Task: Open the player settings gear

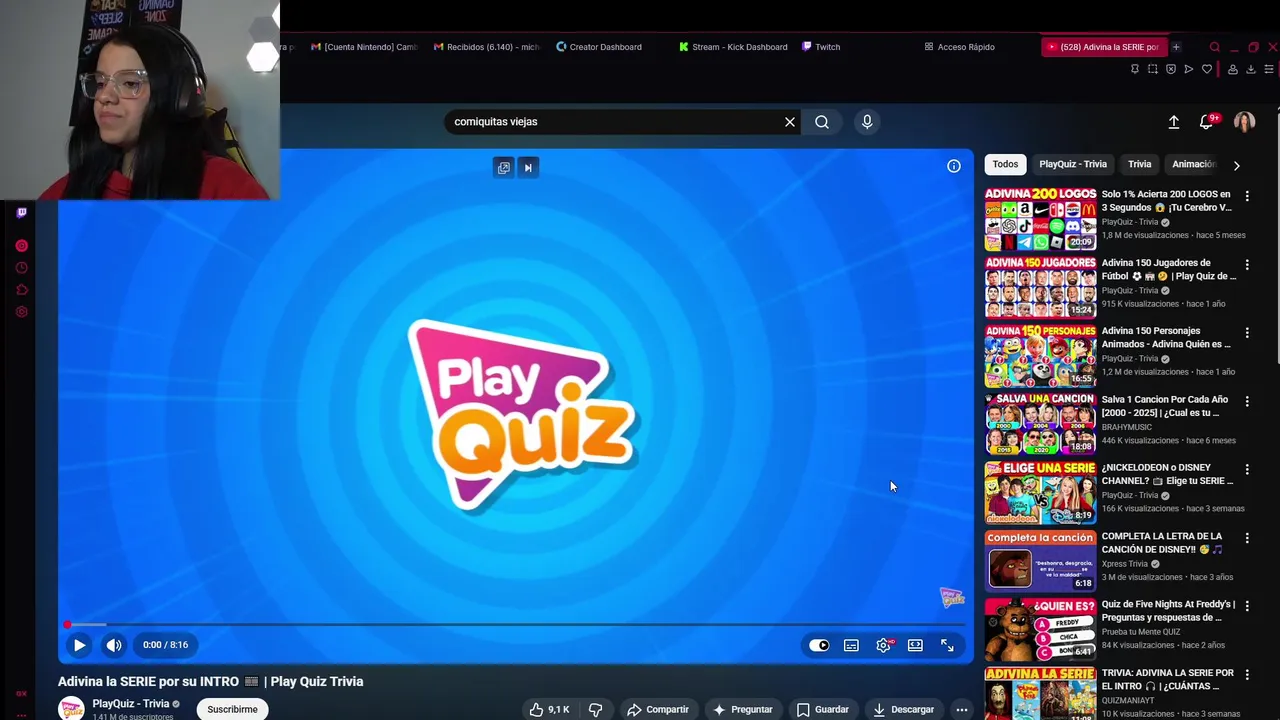Action: pos(883,645)
